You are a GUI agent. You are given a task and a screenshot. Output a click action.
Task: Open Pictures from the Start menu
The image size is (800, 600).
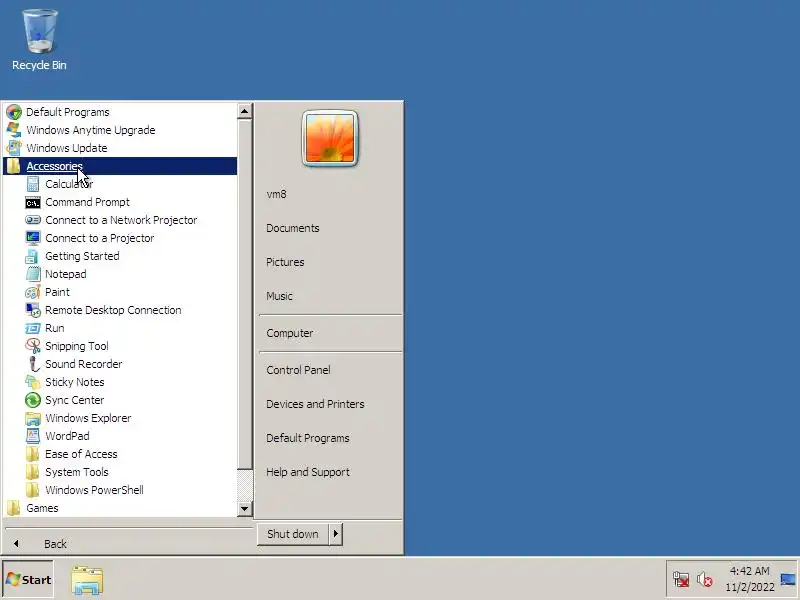285,262
